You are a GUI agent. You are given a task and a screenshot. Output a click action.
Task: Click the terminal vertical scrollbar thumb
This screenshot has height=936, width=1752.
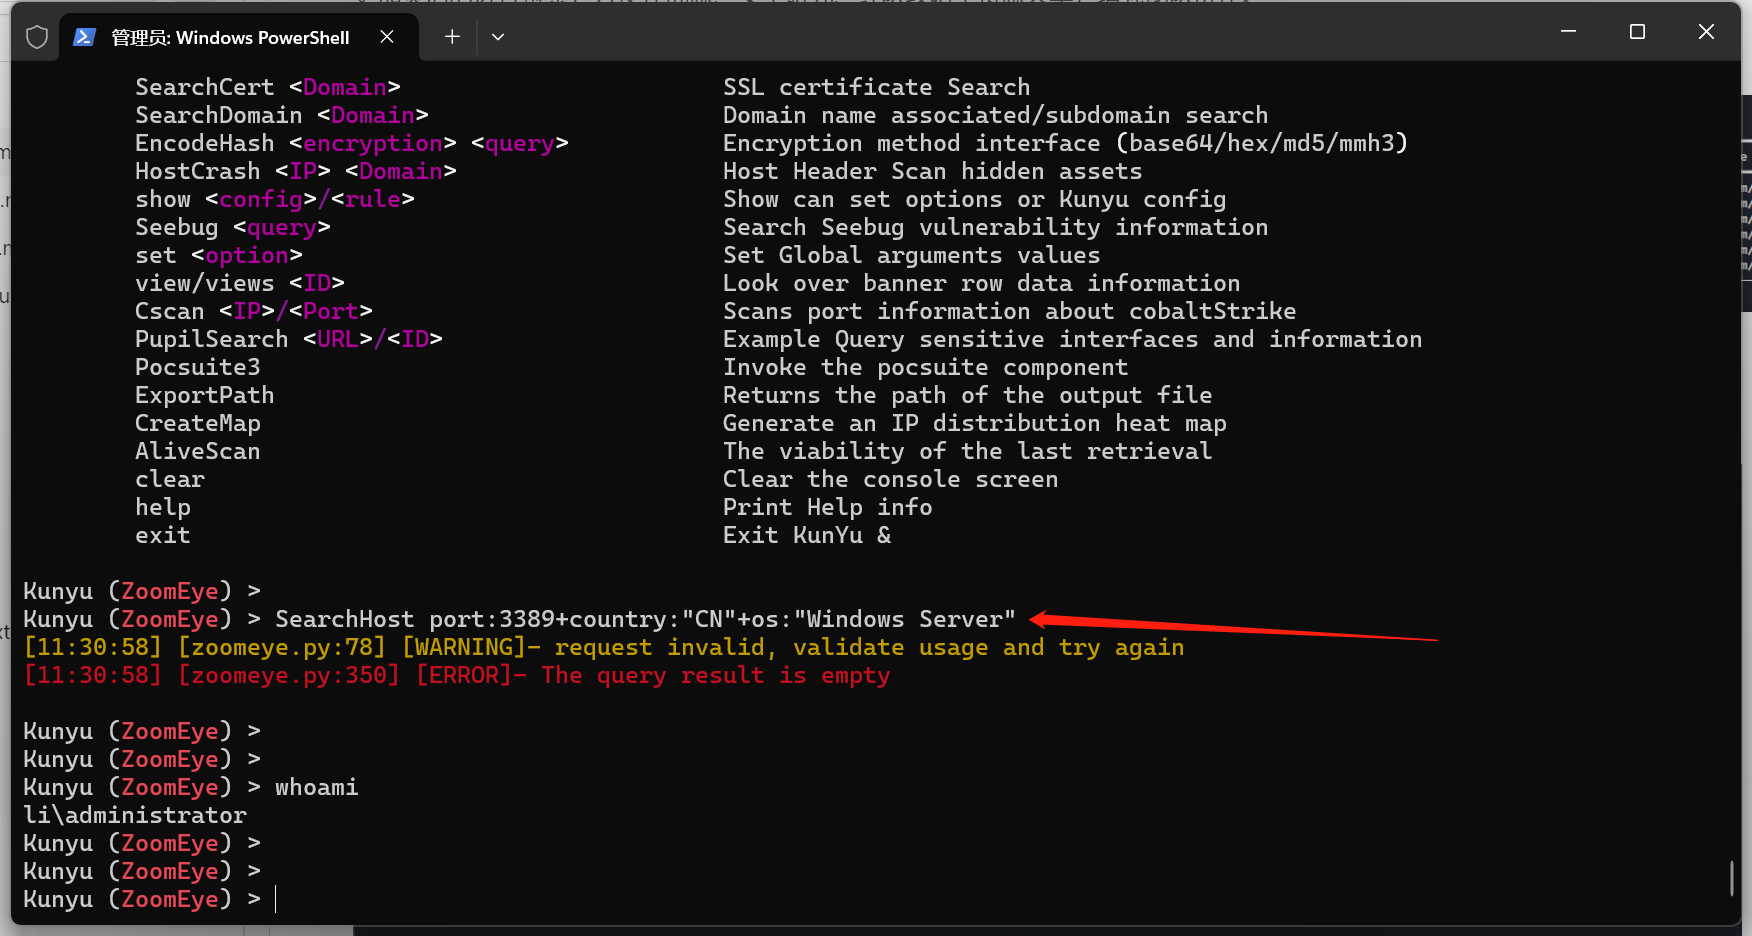tap(1731, 878)
